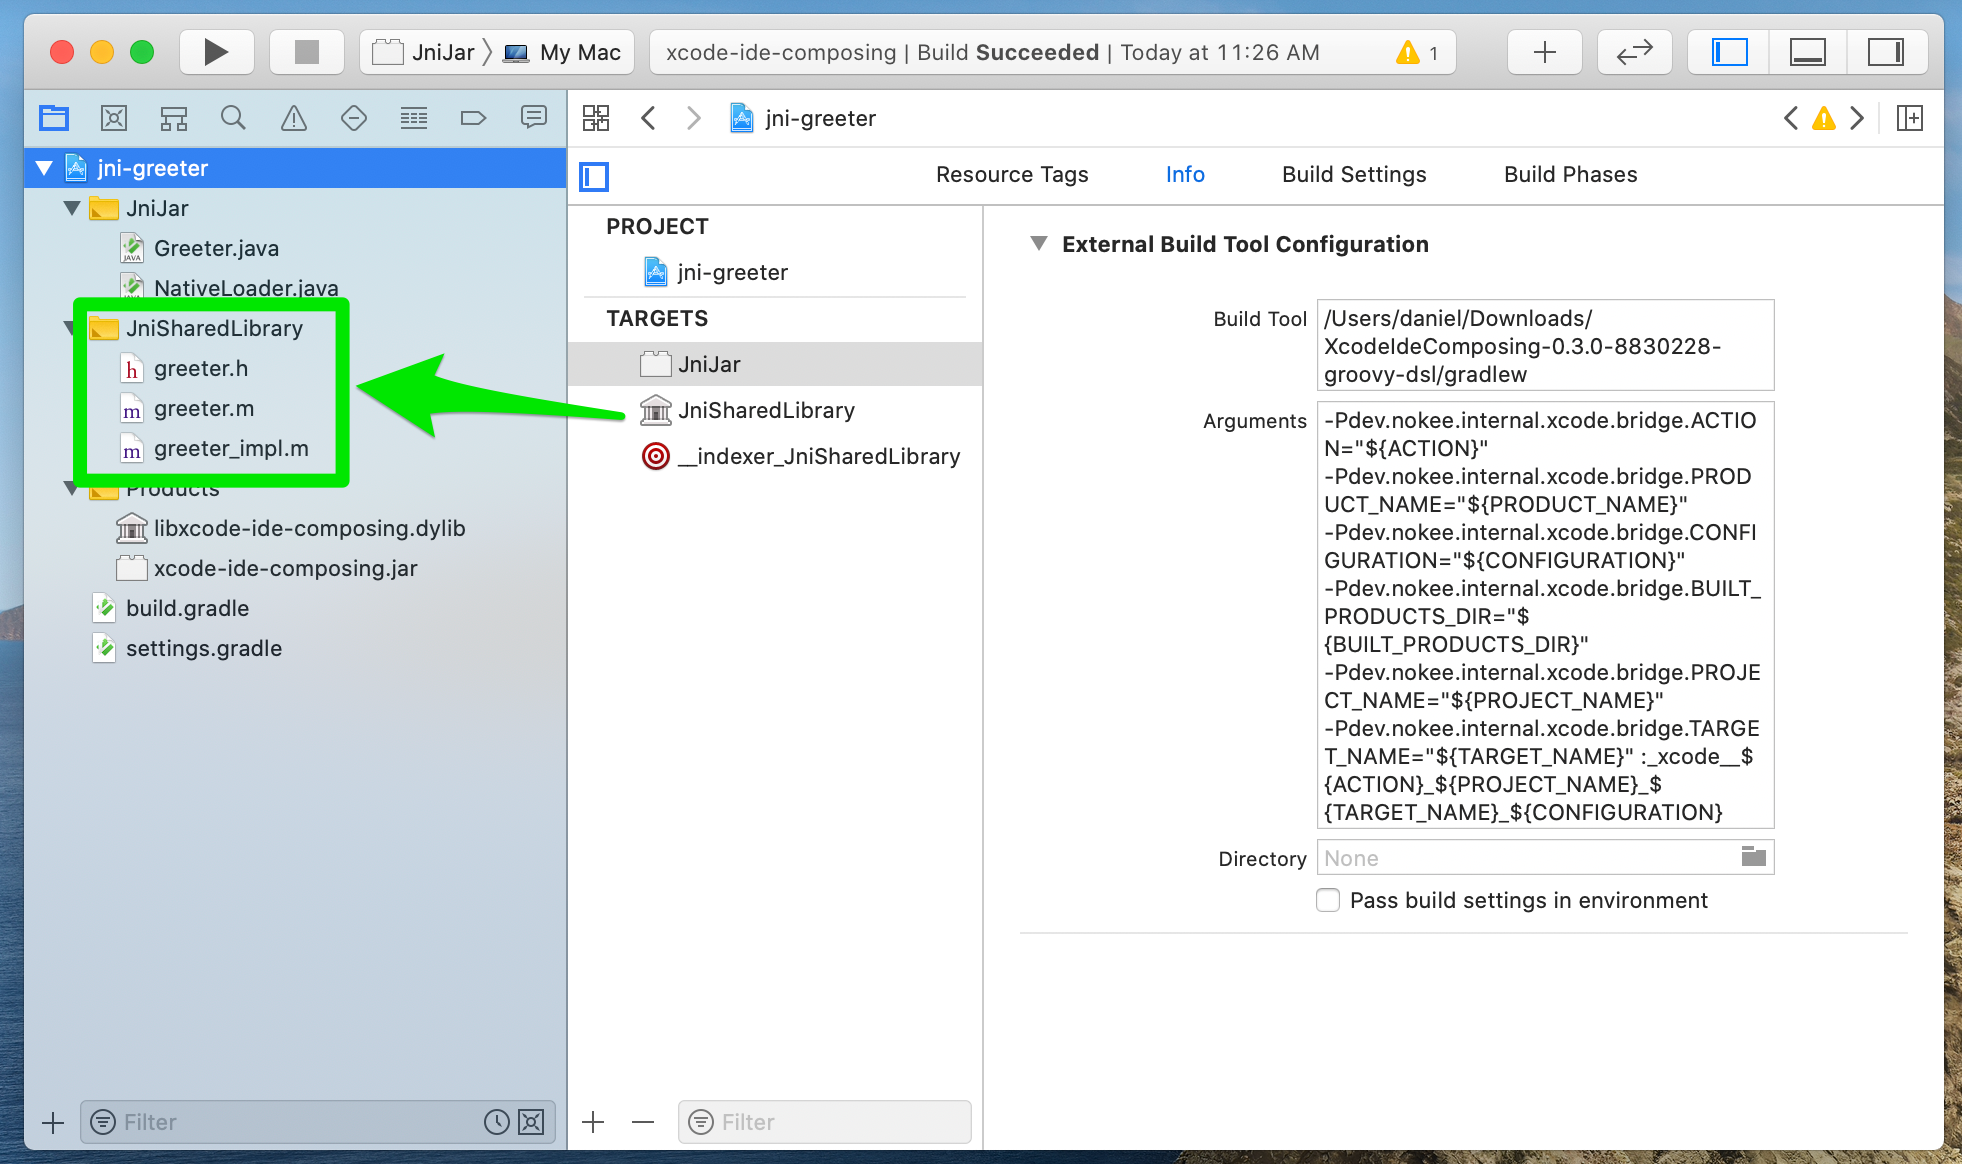This screenshot has height=1164, width=1962.
Task: Open the Issue navigator warning triangle
Action: [x=293, y=117]
